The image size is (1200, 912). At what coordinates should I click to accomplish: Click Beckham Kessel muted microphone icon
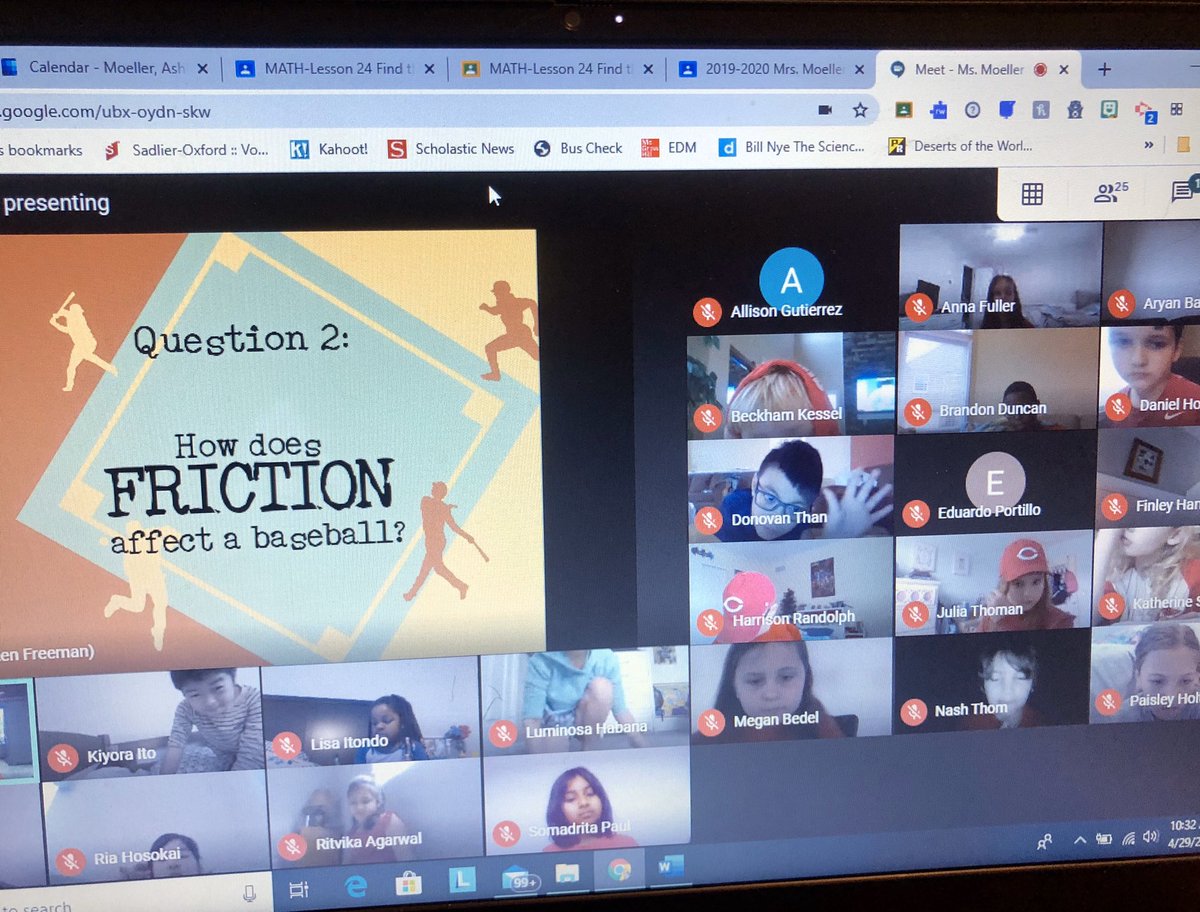coord(708,416)
